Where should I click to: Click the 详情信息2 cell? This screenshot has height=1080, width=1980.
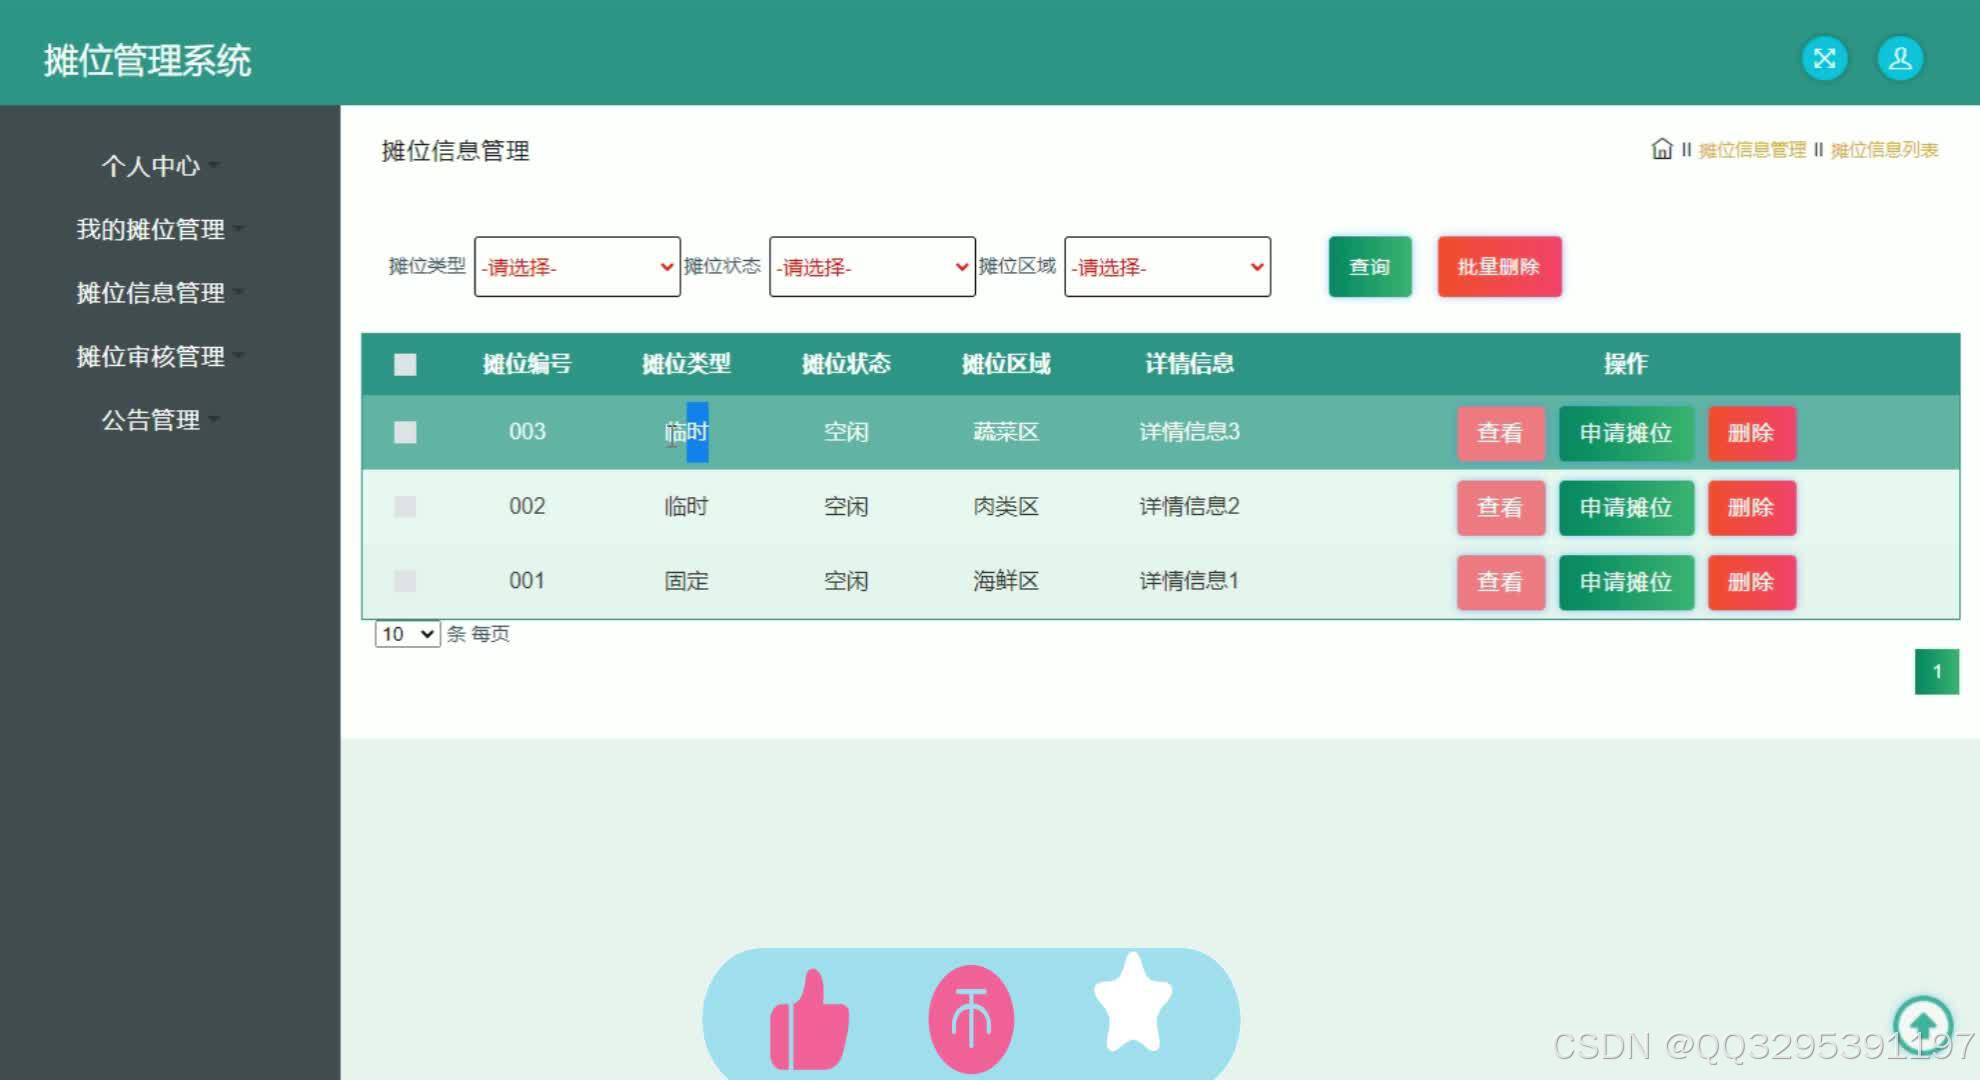[x=1189, y=506]
